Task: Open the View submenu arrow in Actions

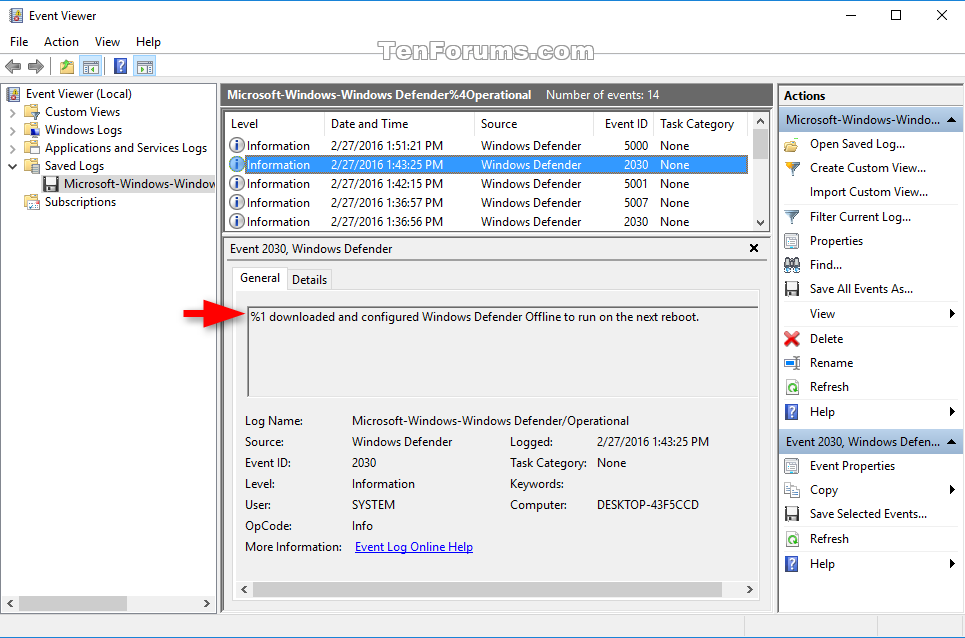Action: [952, 314]
